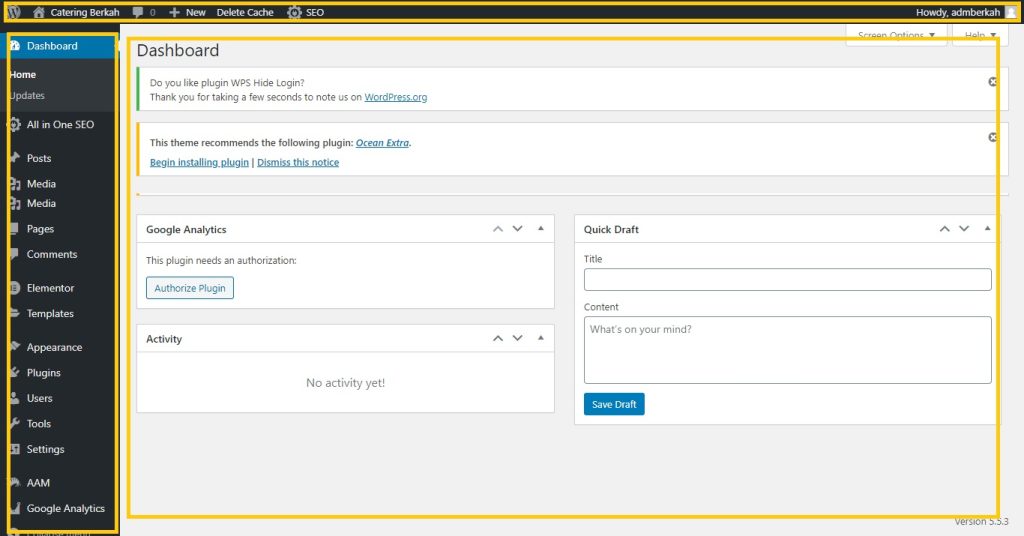Click the Posts pin icon in sidebar
The height and width of the screenshot is (536, 1024).
pyautogui.click(x=15, y=158)
